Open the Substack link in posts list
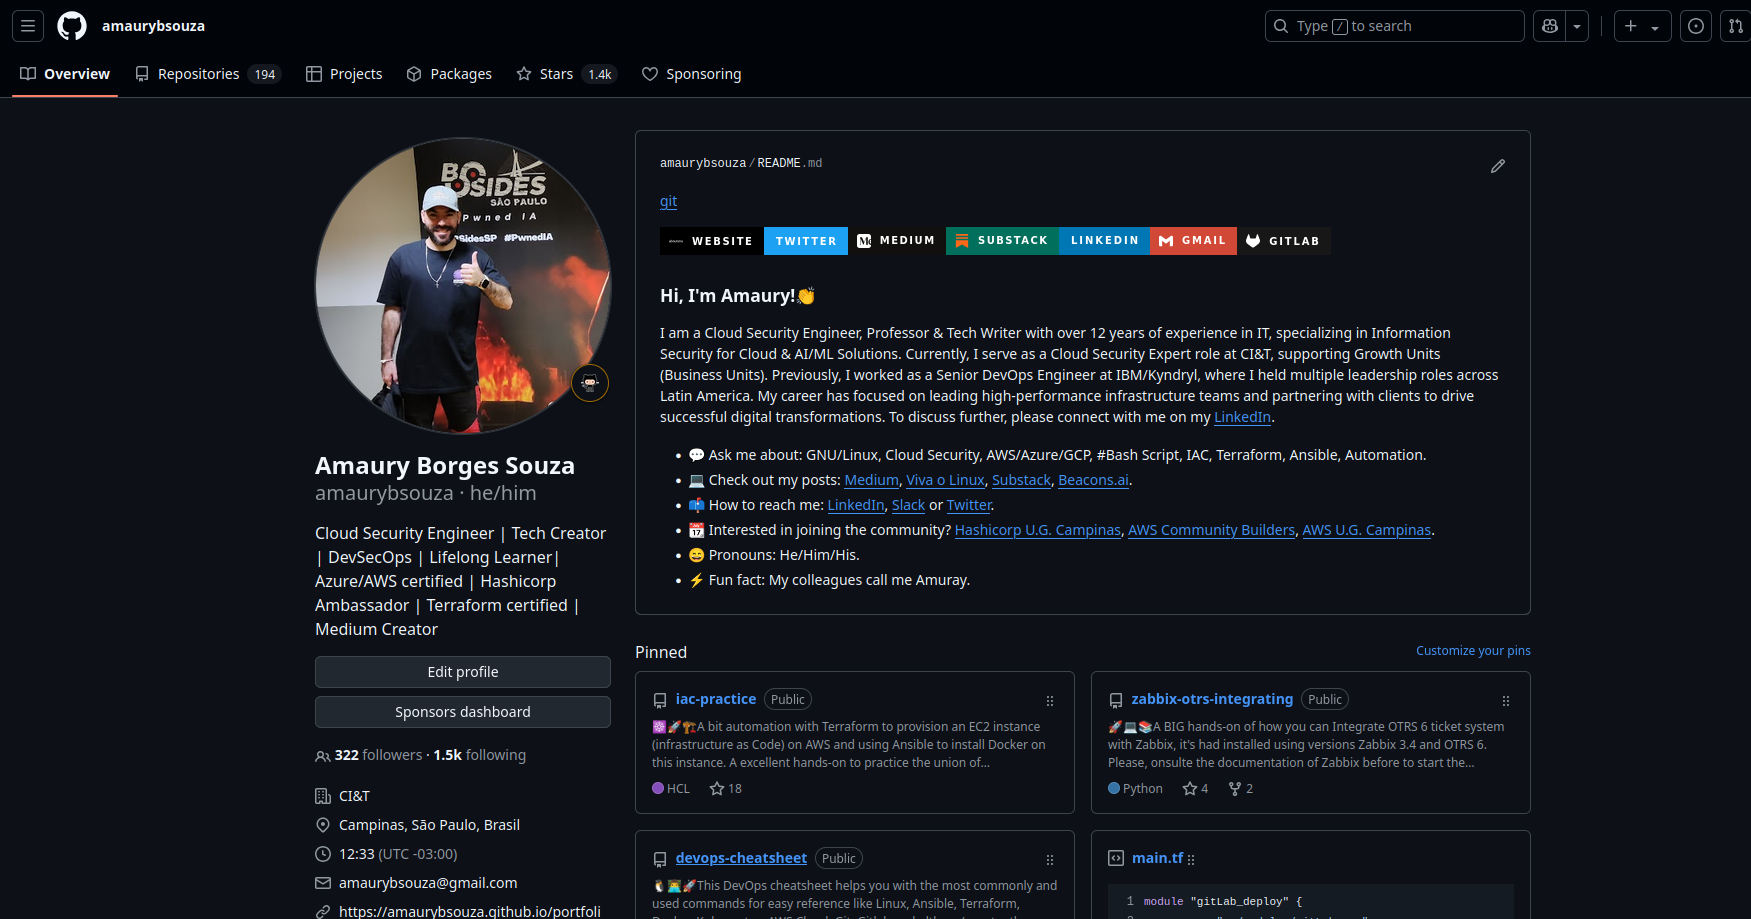 tap(1021, 480)
